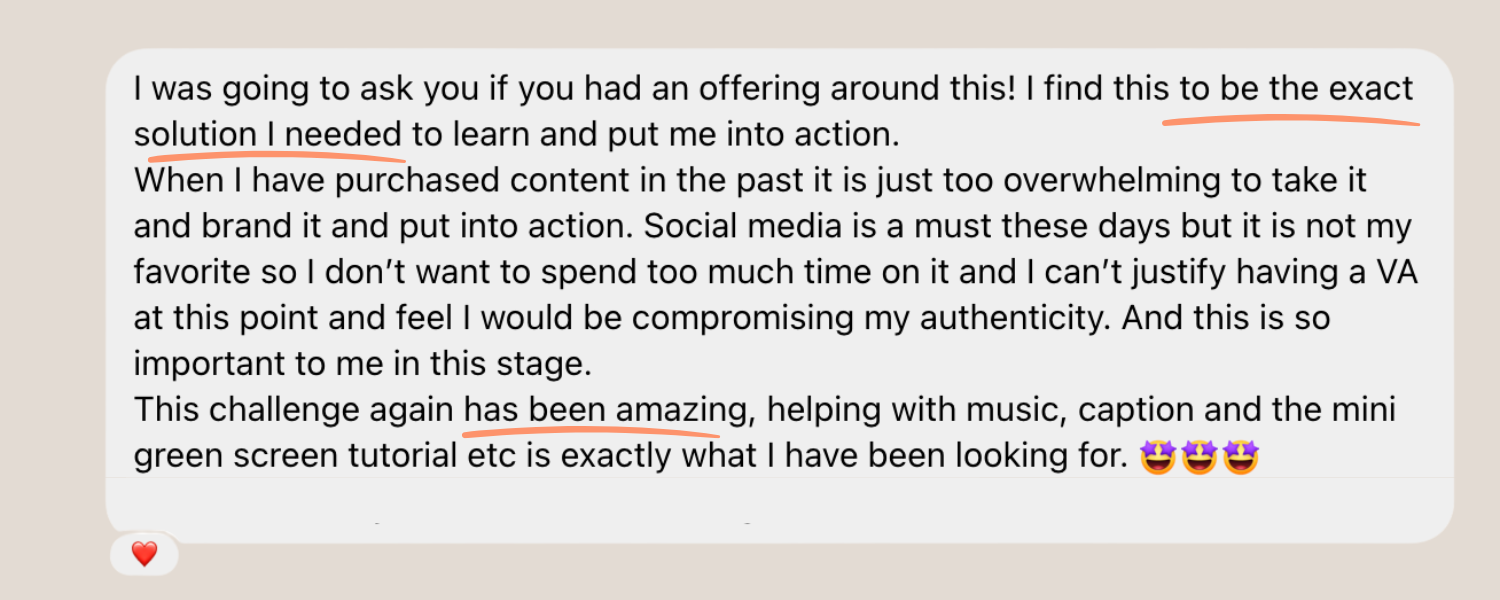Click the orange underline beneath "has been amazing"
1500x600 pixels.
pos(592,433)
